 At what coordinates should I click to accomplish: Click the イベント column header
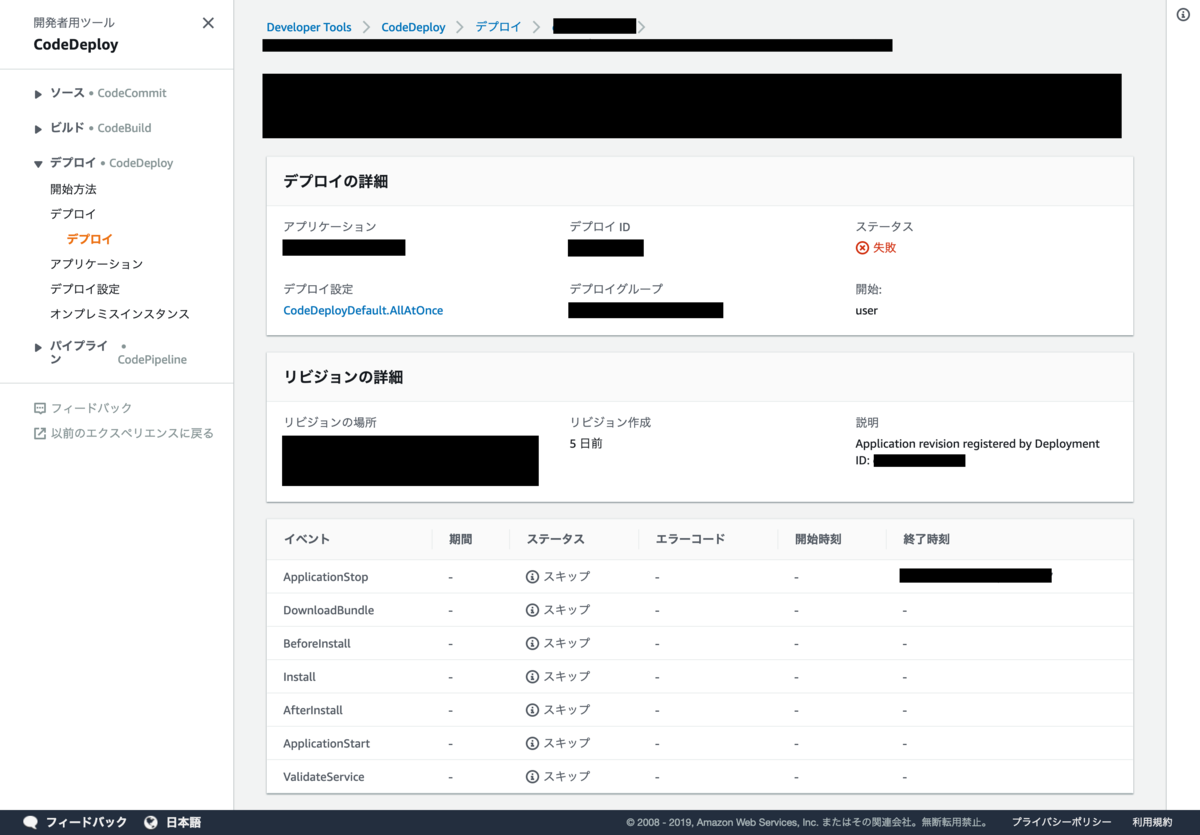(x=306, y=539)
